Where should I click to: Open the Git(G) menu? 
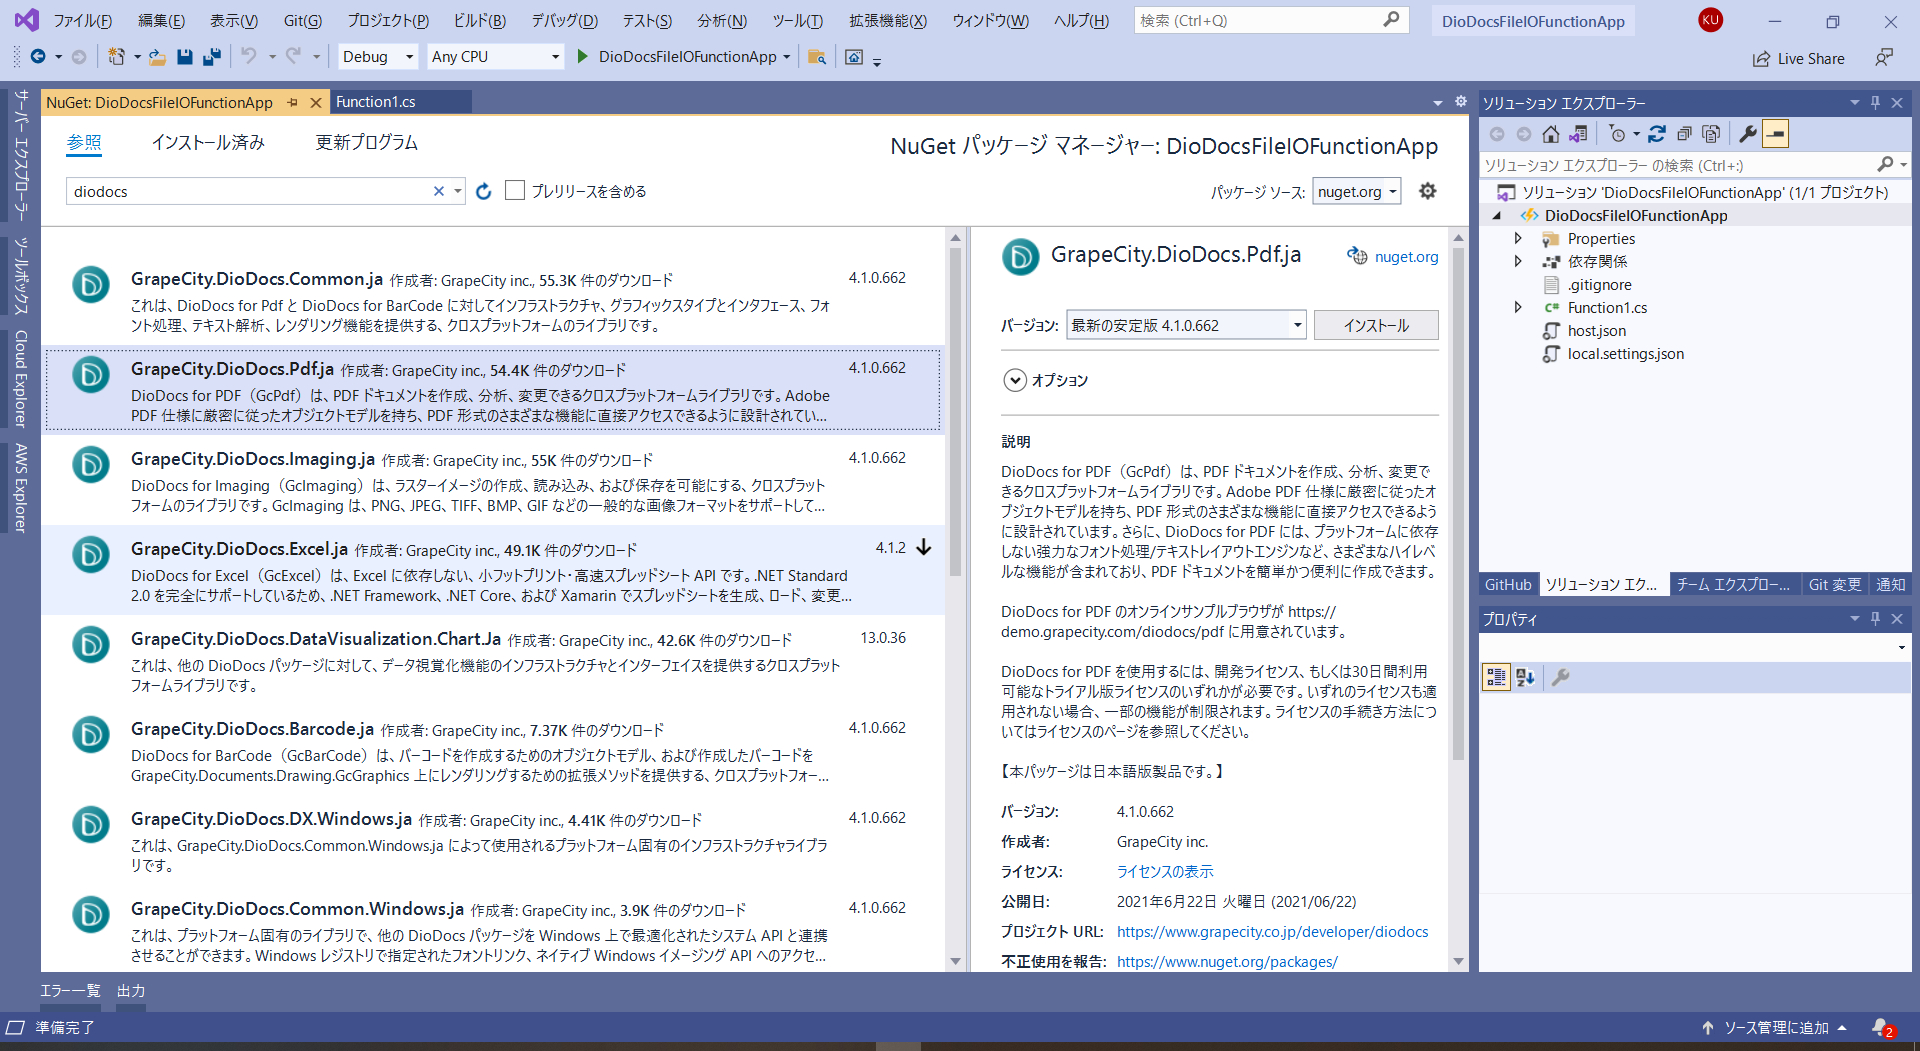302,21
